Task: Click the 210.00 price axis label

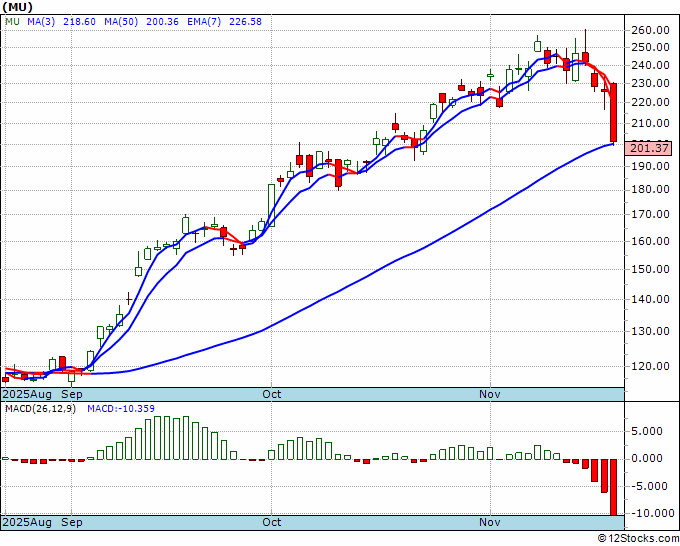Action: [650, 123]
